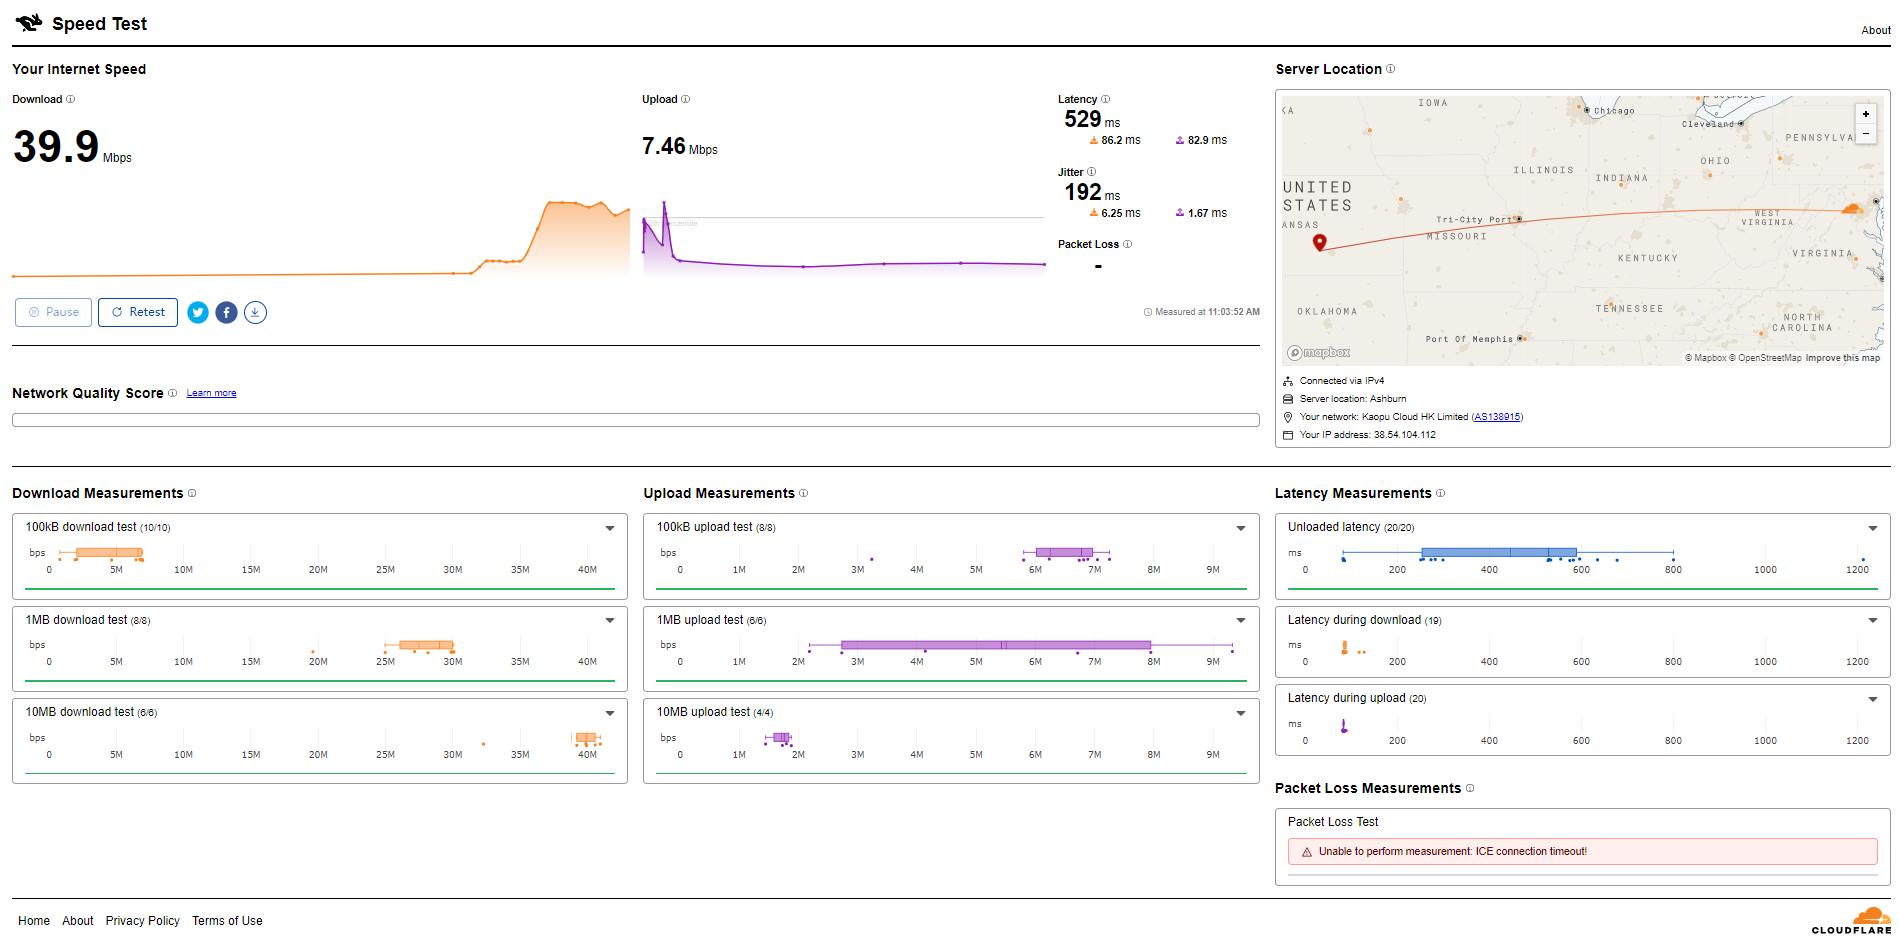The height and width of the screenshot is (937, 1899).
Task: Zoom in the map with plus icon
Action: (x=1865, y=114)
